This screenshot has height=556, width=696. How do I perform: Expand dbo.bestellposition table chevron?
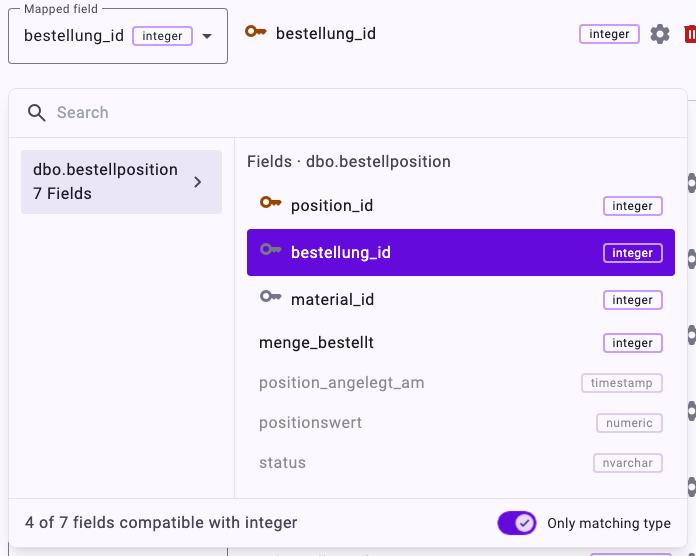tap(198, 182)
